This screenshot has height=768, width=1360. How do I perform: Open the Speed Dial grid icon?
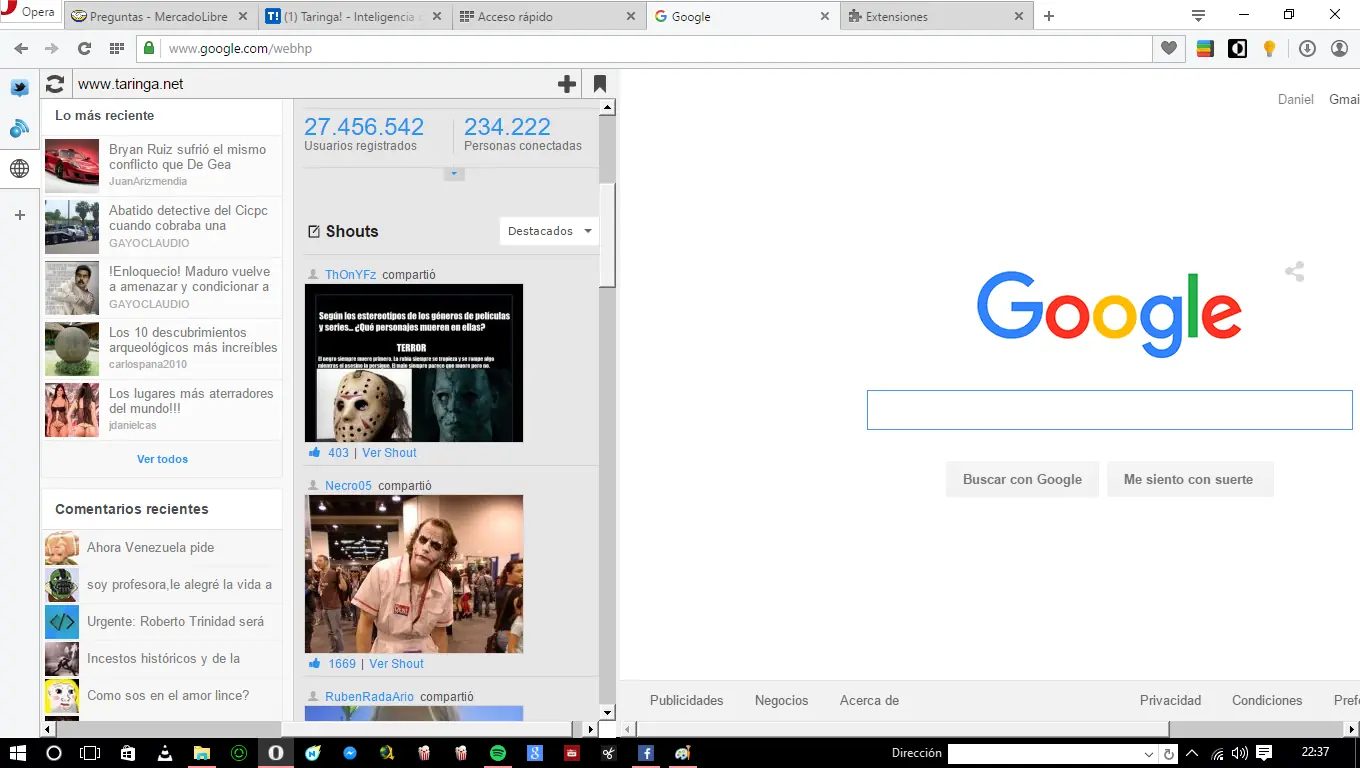point(117,48)
